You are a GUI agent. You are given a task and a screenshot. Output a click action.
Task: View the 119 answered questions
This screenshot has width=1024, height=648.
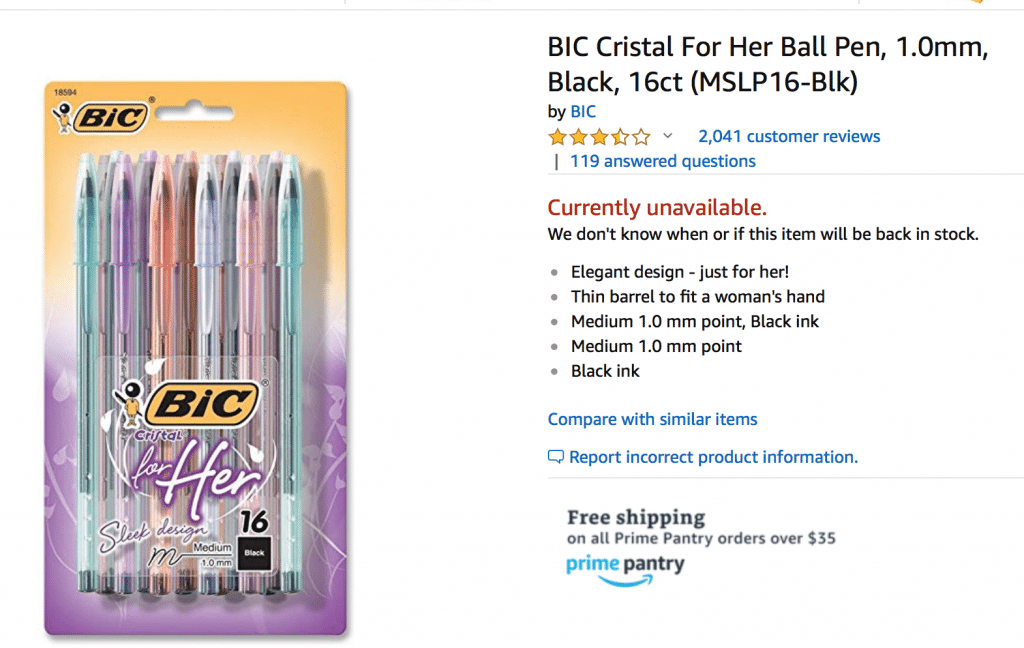pyautogui.click(x=666, y=161)
